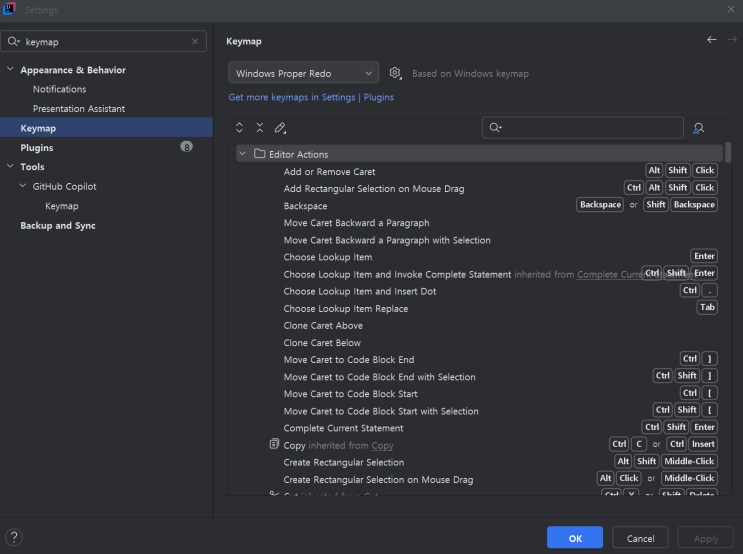Viewport: 743px width, 554px height.
Task: Click Collapse All icon in keymap toolbar
Action: [260, 127]
